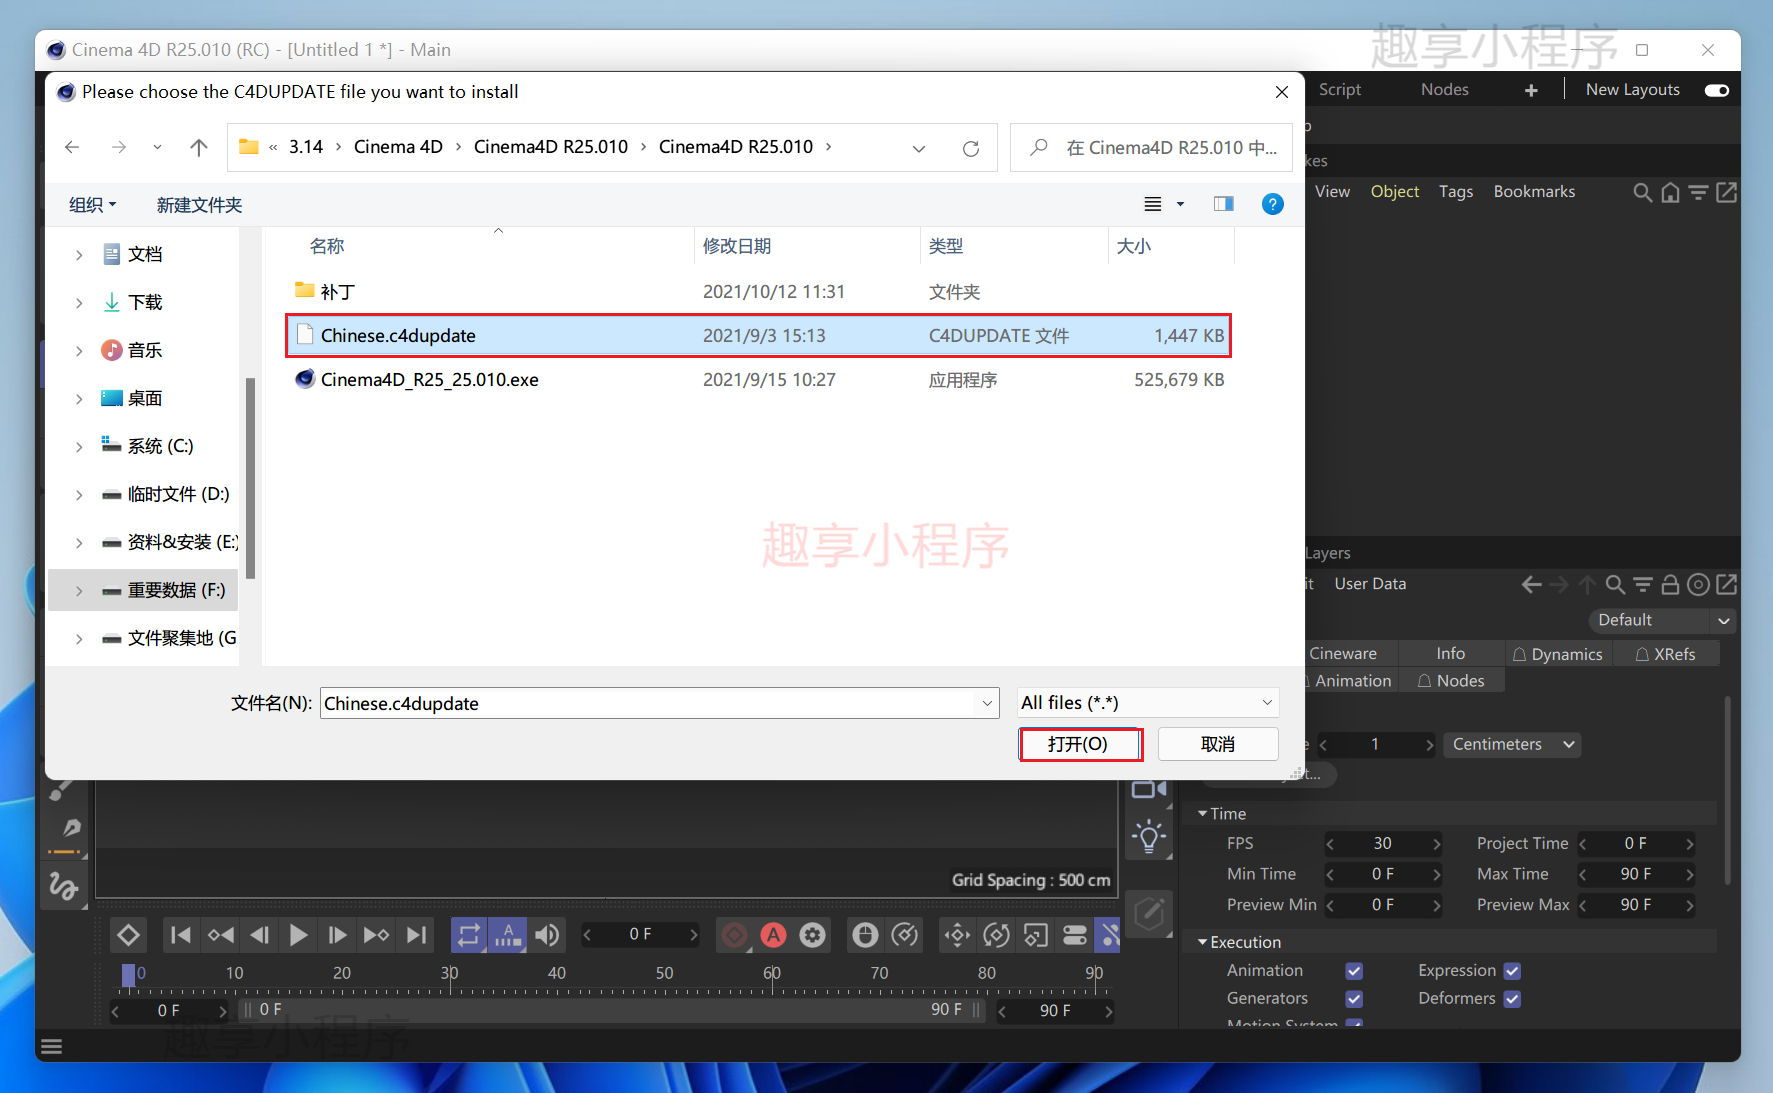The height and width of the screenshot is (1093, 1773).
Task: Open Attribute Manager search icon
Action: (1615, 584)
